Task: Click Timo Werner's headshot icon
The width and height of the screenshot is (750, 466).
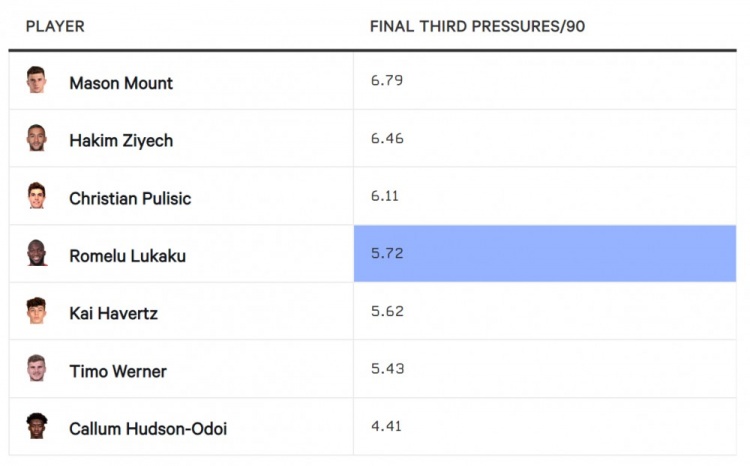Action: click(36, 368)
